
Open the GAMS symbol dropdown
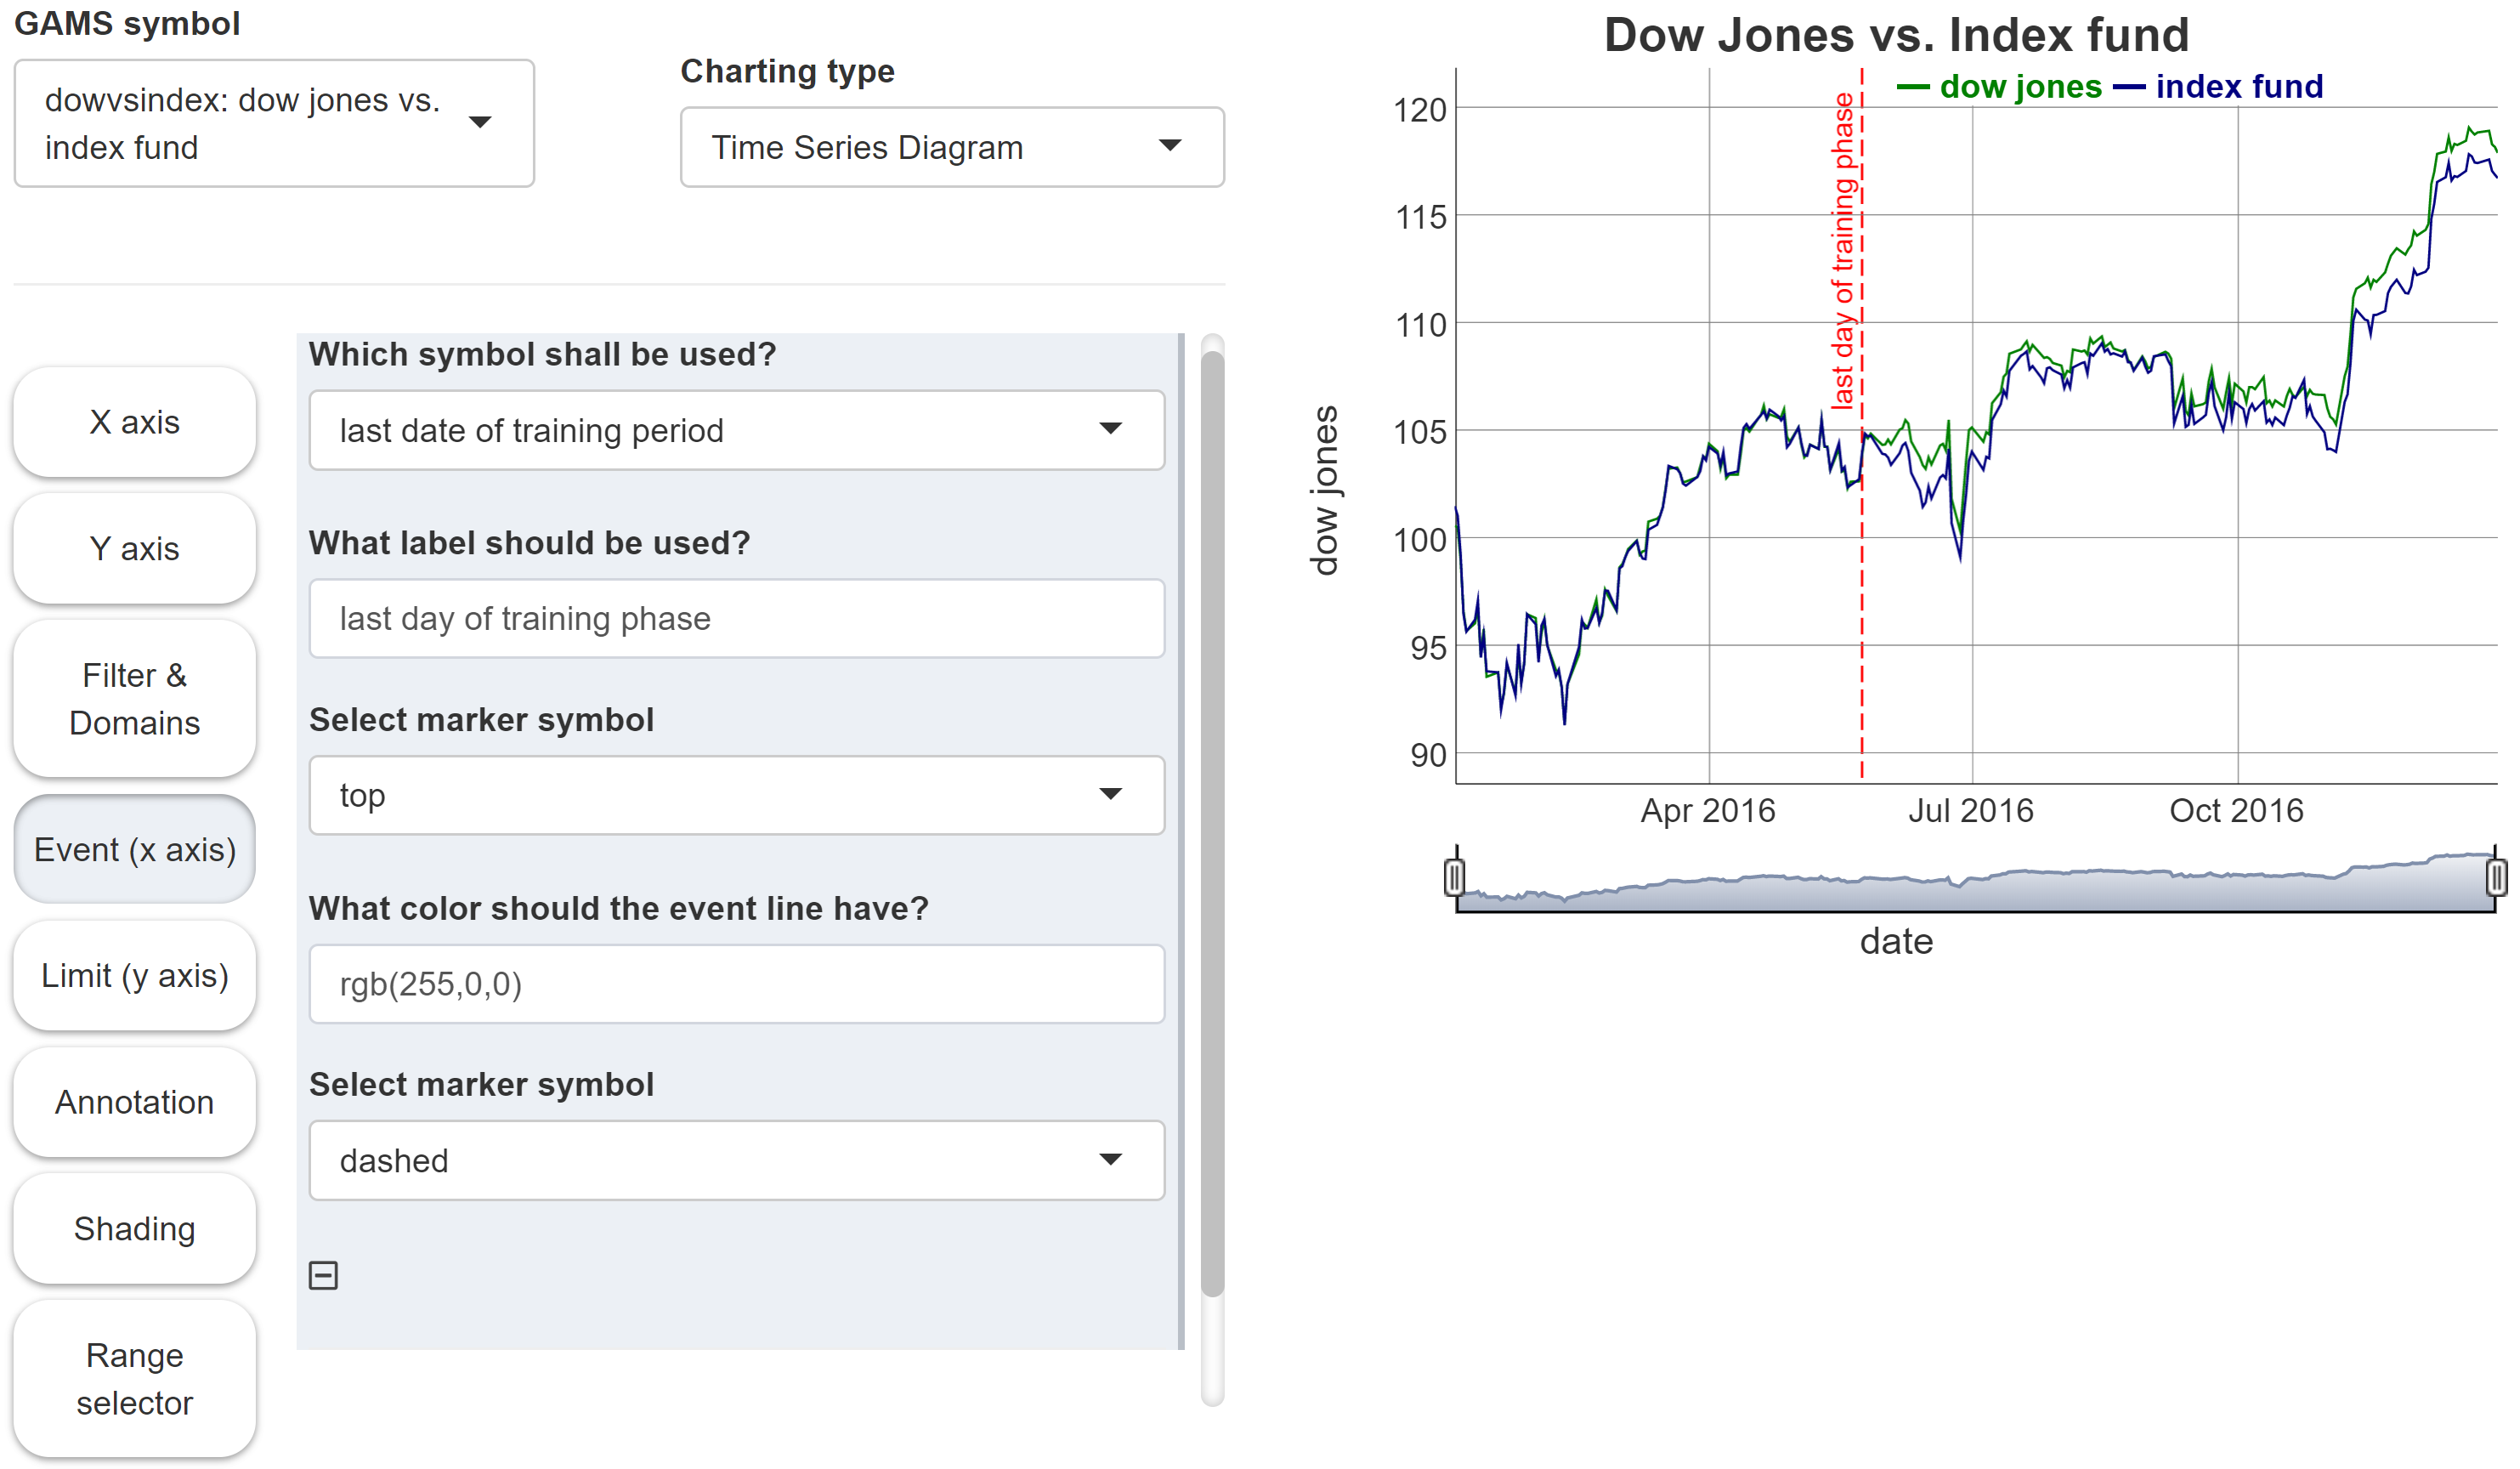tap(274, 123)
